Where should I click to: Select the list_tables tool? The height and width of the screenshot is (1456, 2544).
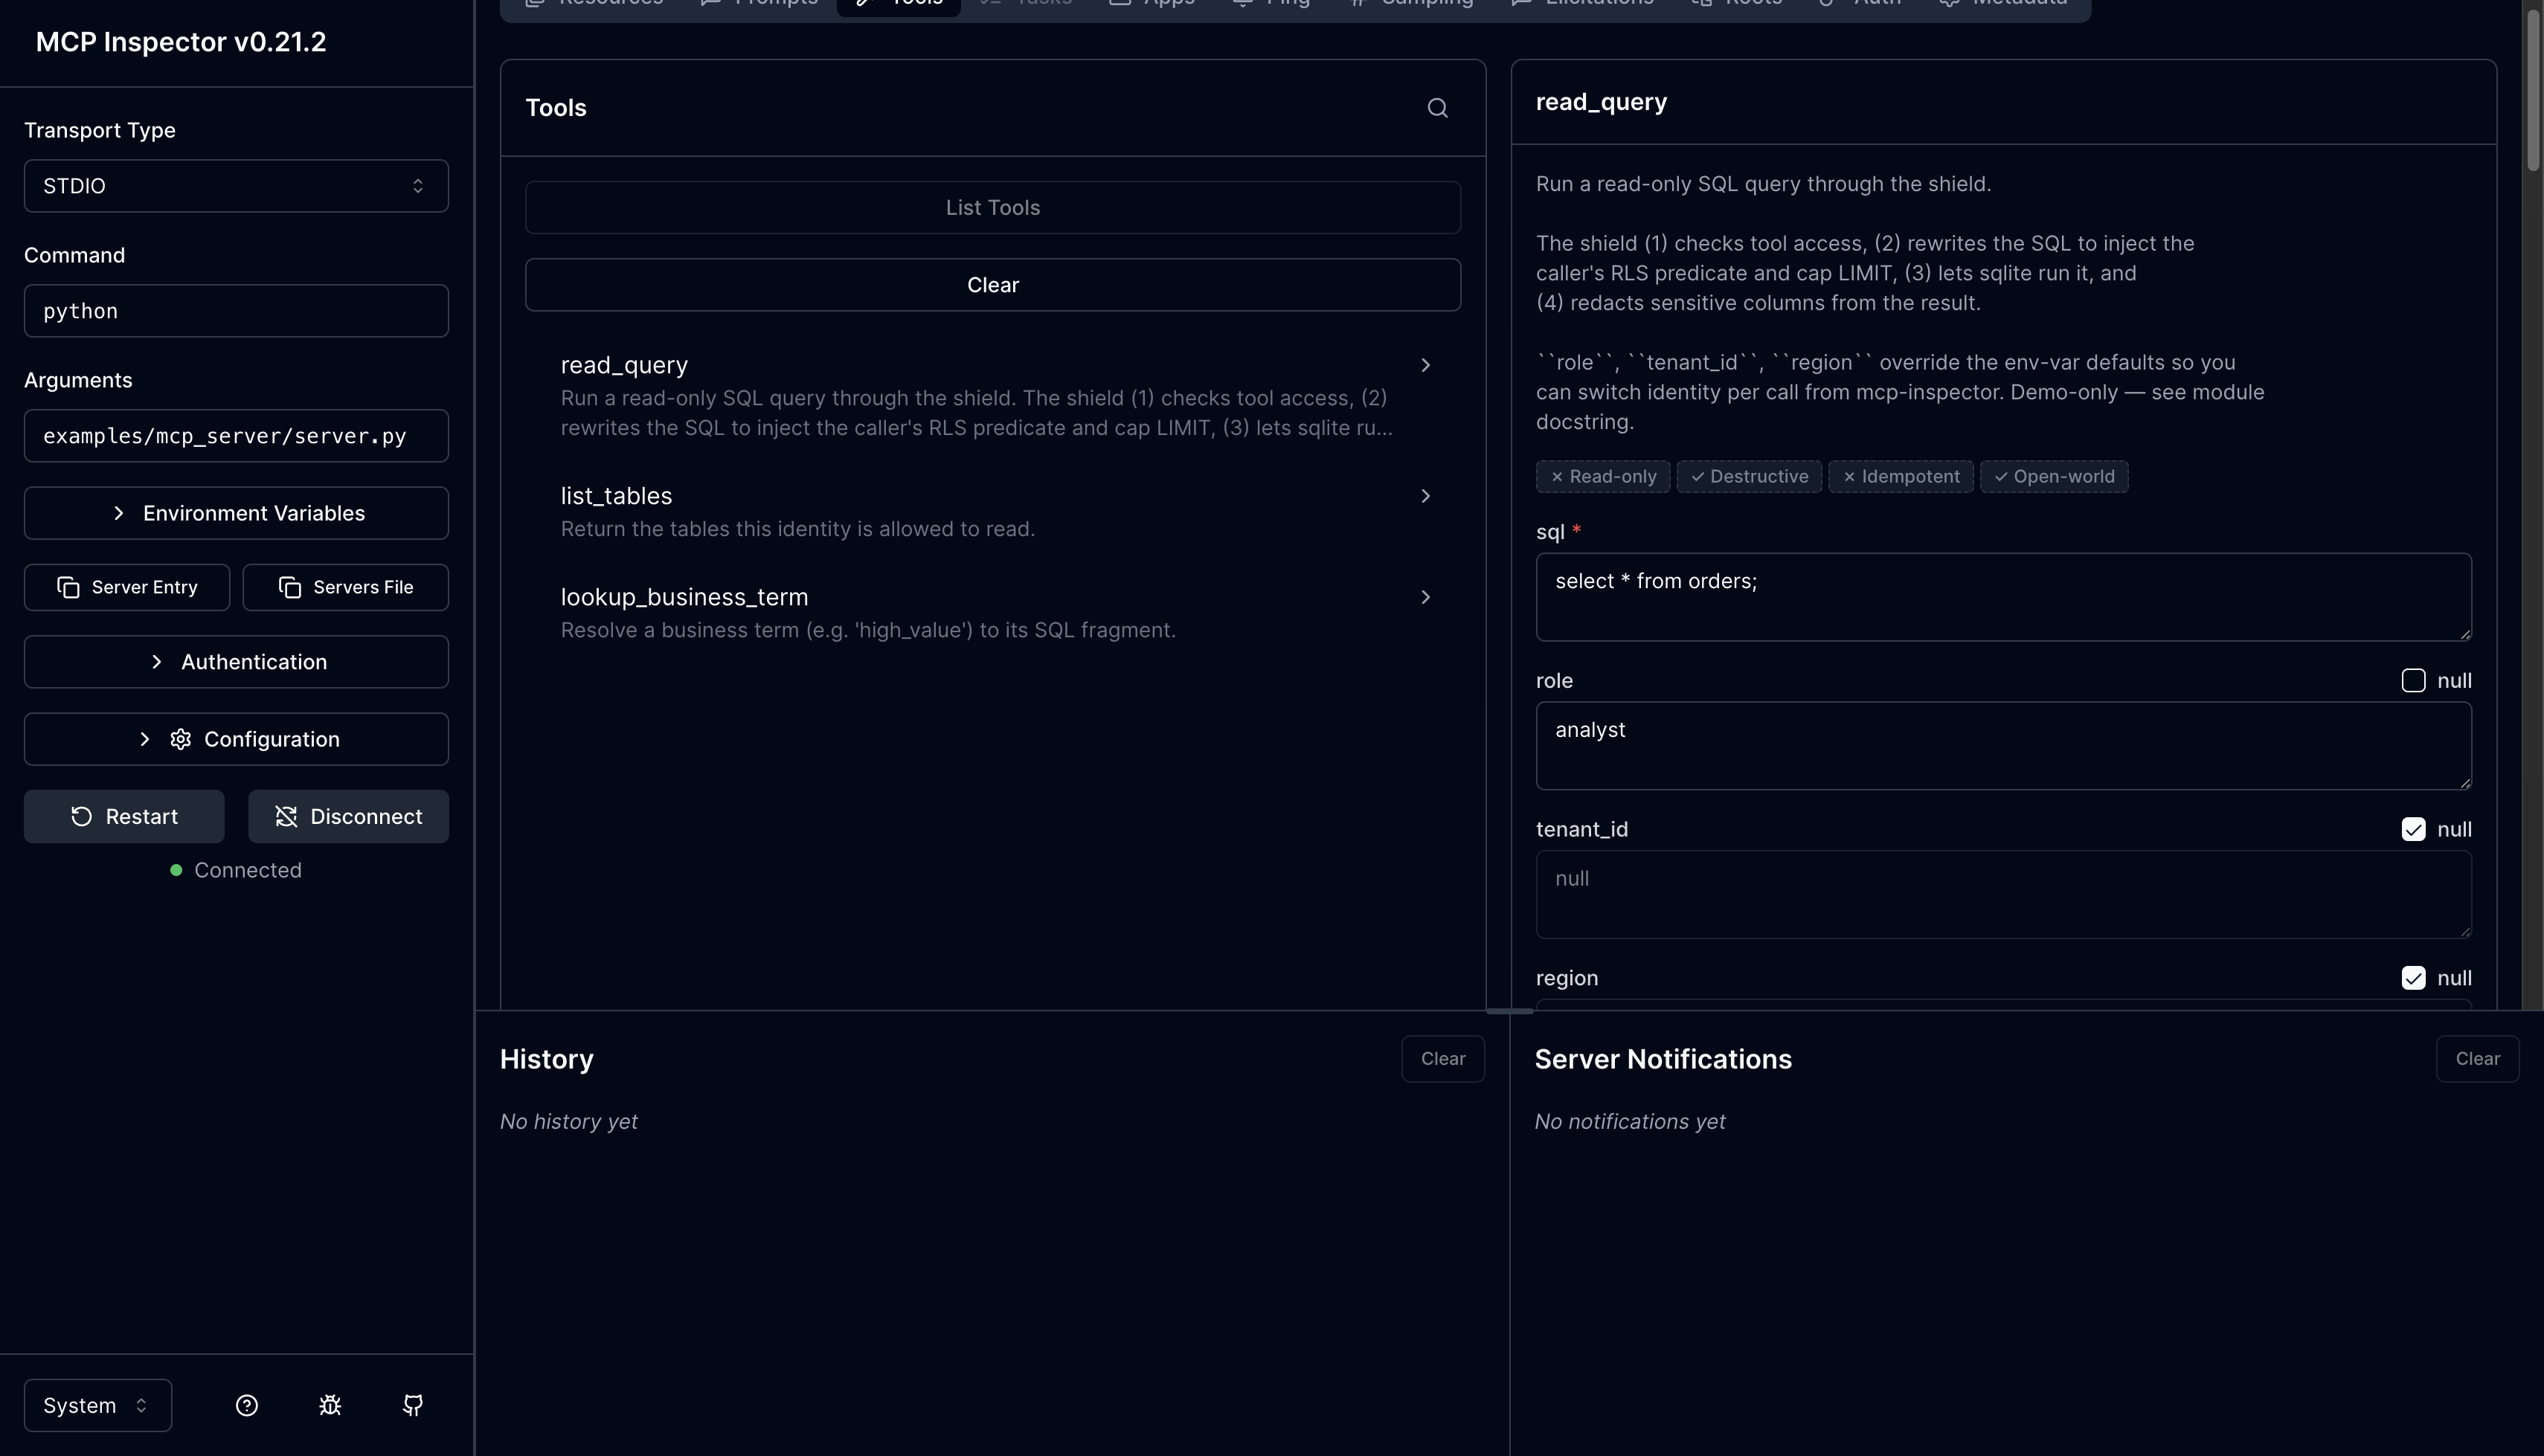click(x=993, y=511)
